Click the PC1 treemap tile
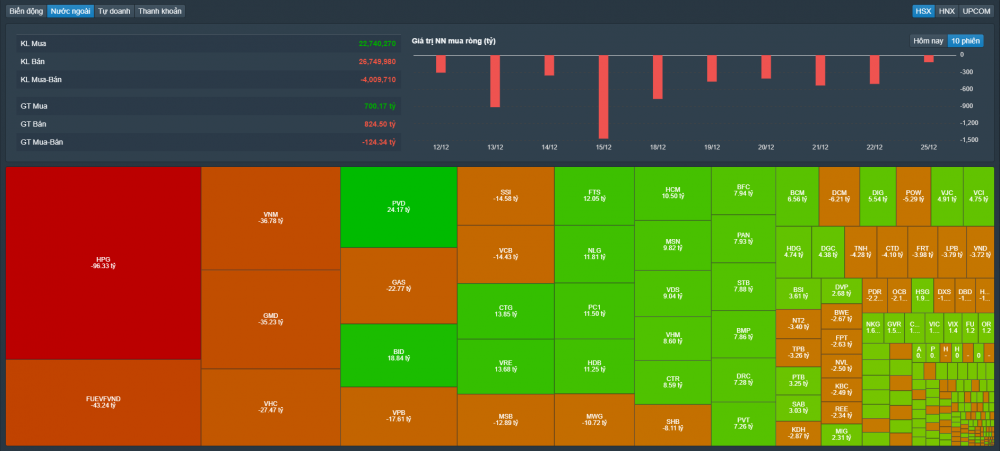The height and width of the screenshot is (451, 1000). click(x=594, y=311)
